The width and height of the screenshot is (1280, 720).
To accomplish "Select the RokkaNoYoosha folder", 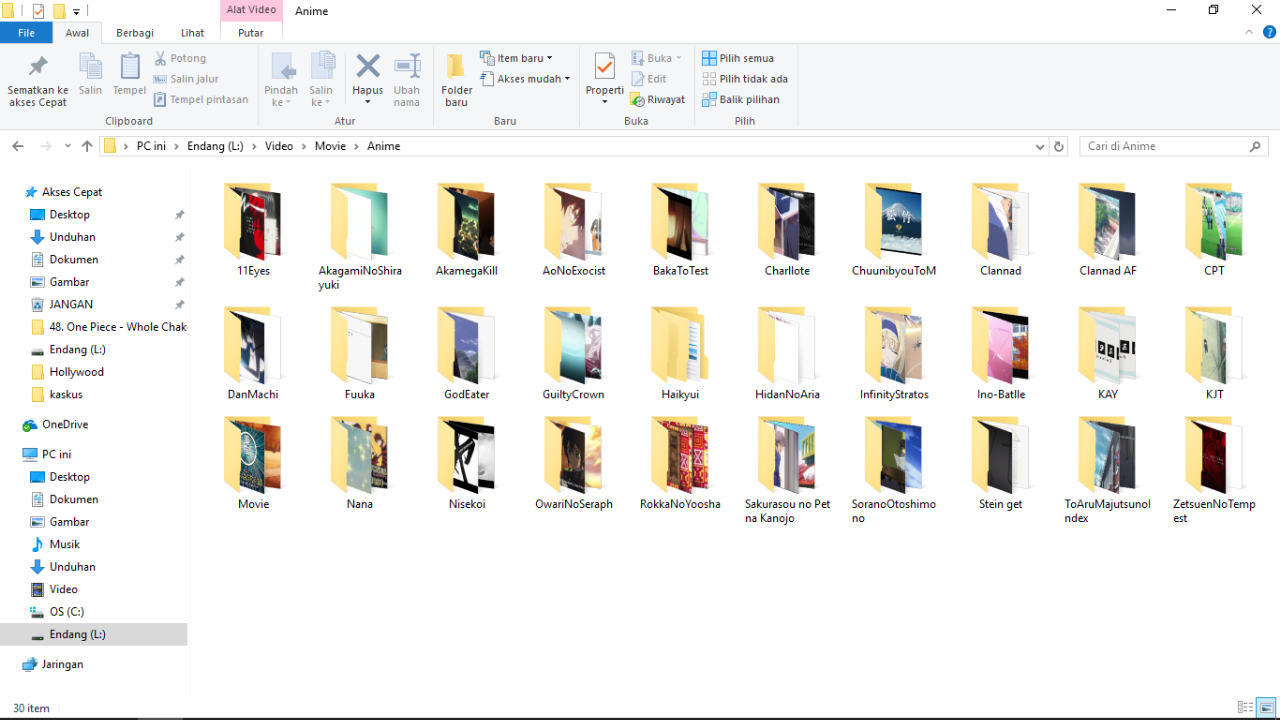I will (680, 464).
